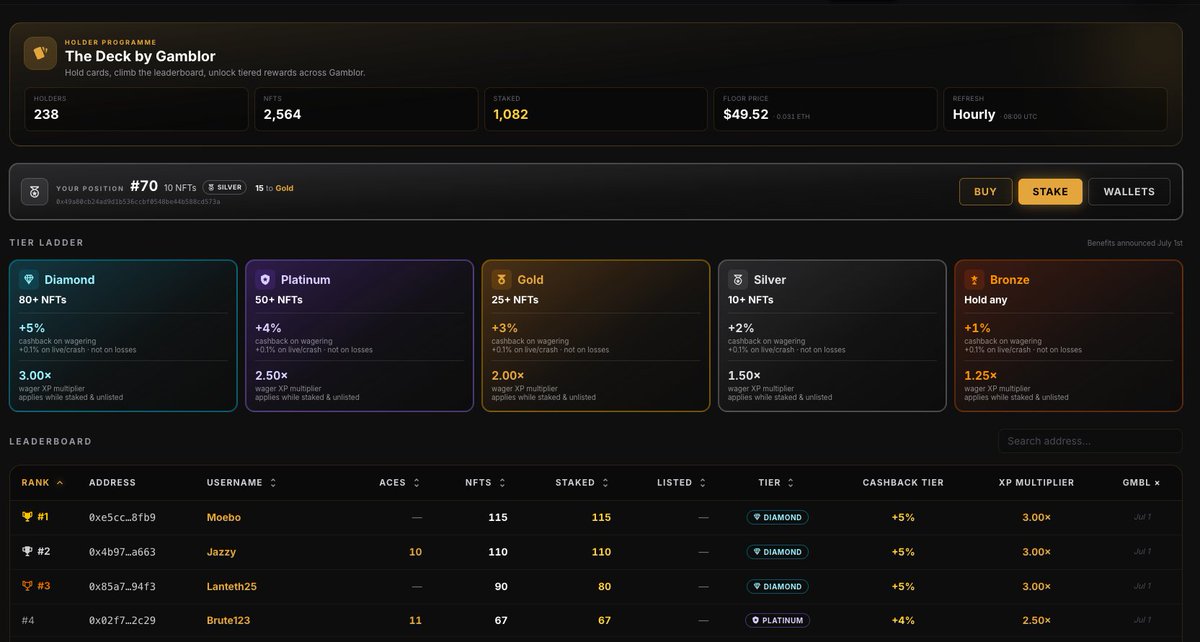Image resolution: width=1200 pixels, height=642 pixels.
Task: Click address 0xe5cc…8fb9
Action: (x=122, y=517)
